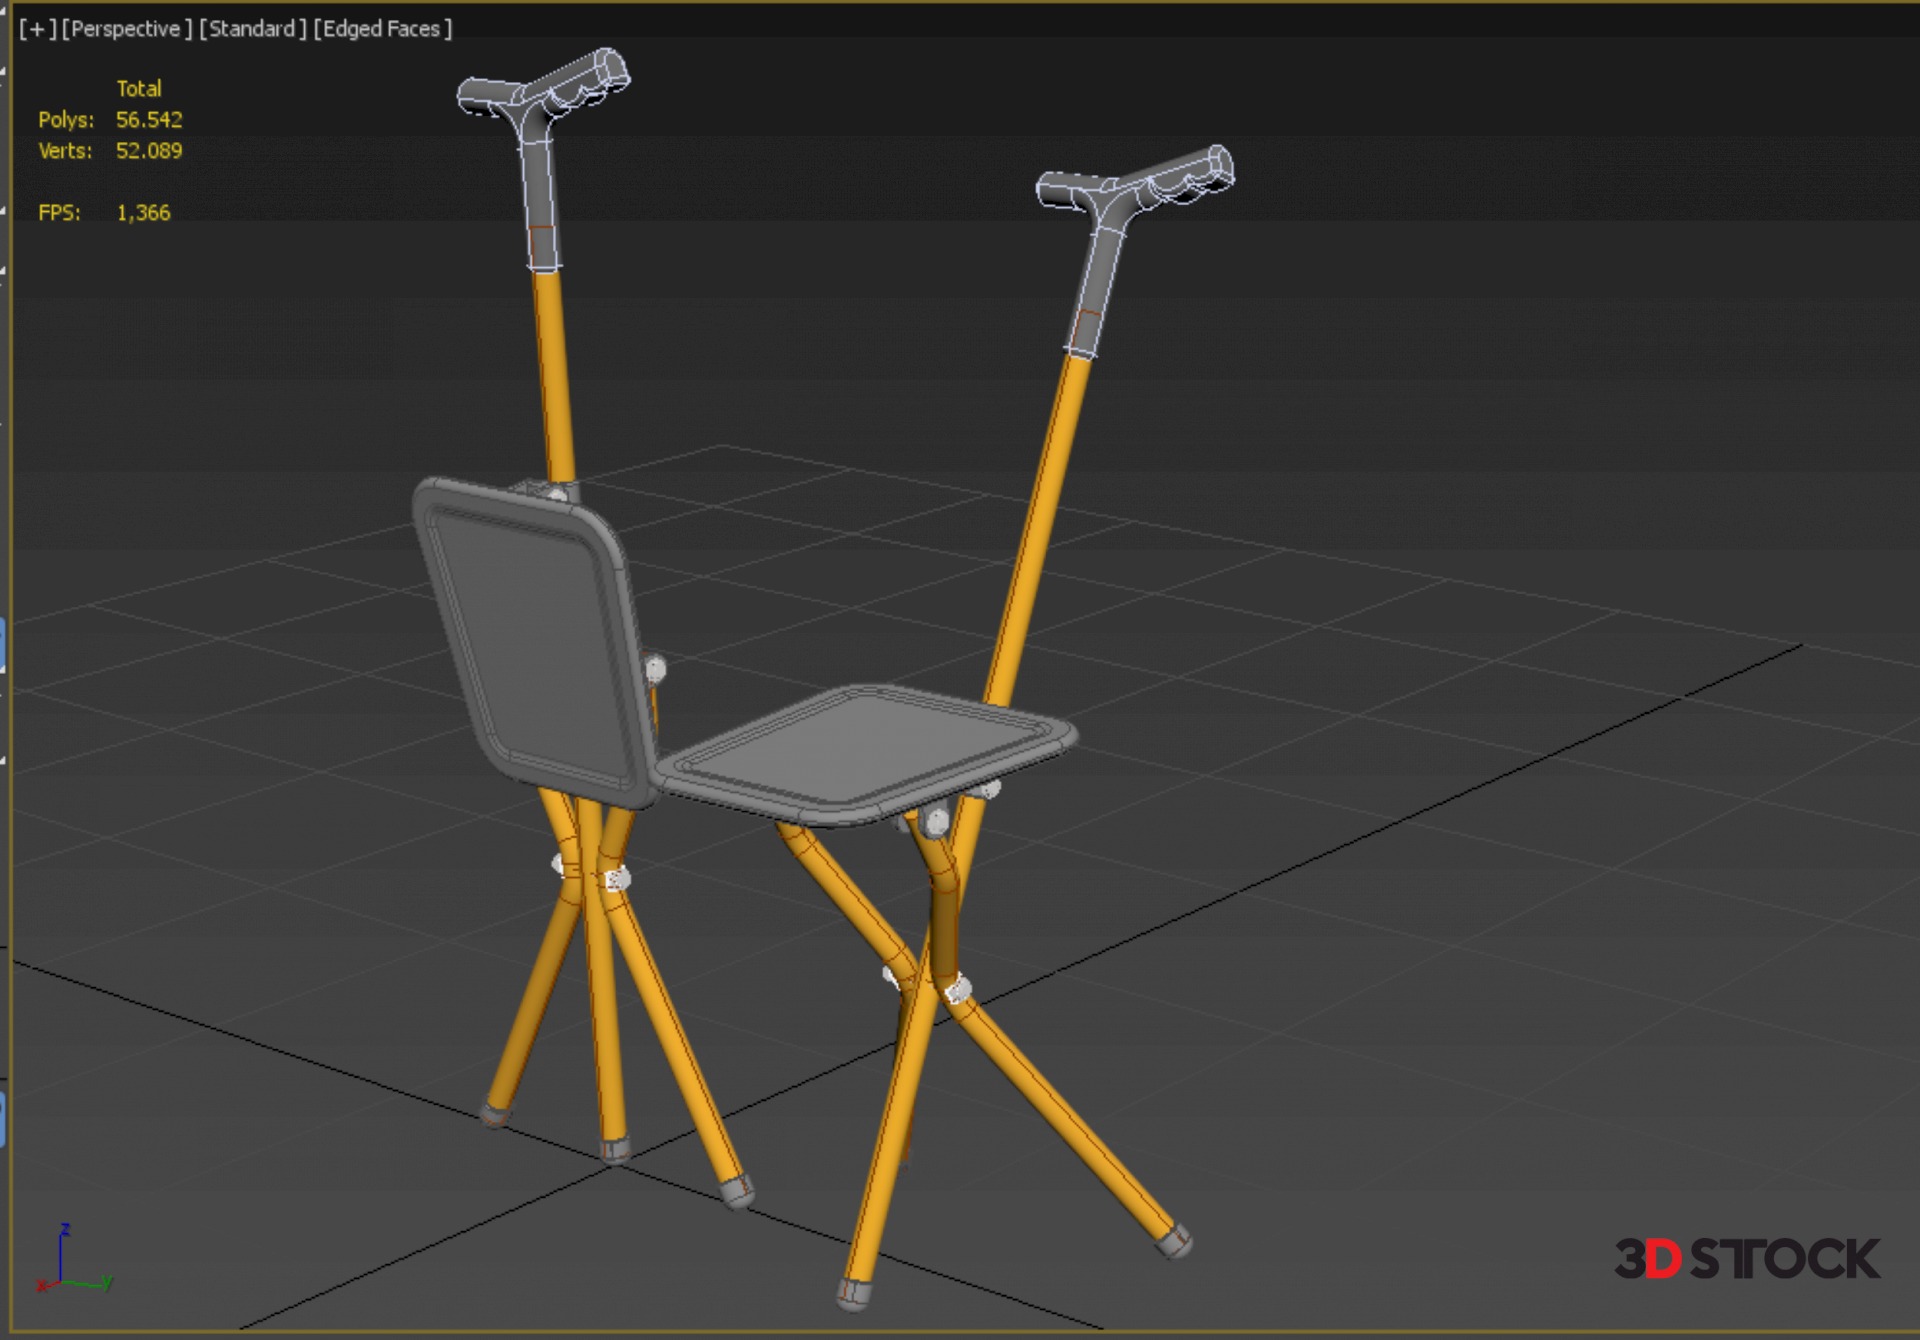Open the Edged Faces per-view menu

pyautogui.click(x=382, y=29)
